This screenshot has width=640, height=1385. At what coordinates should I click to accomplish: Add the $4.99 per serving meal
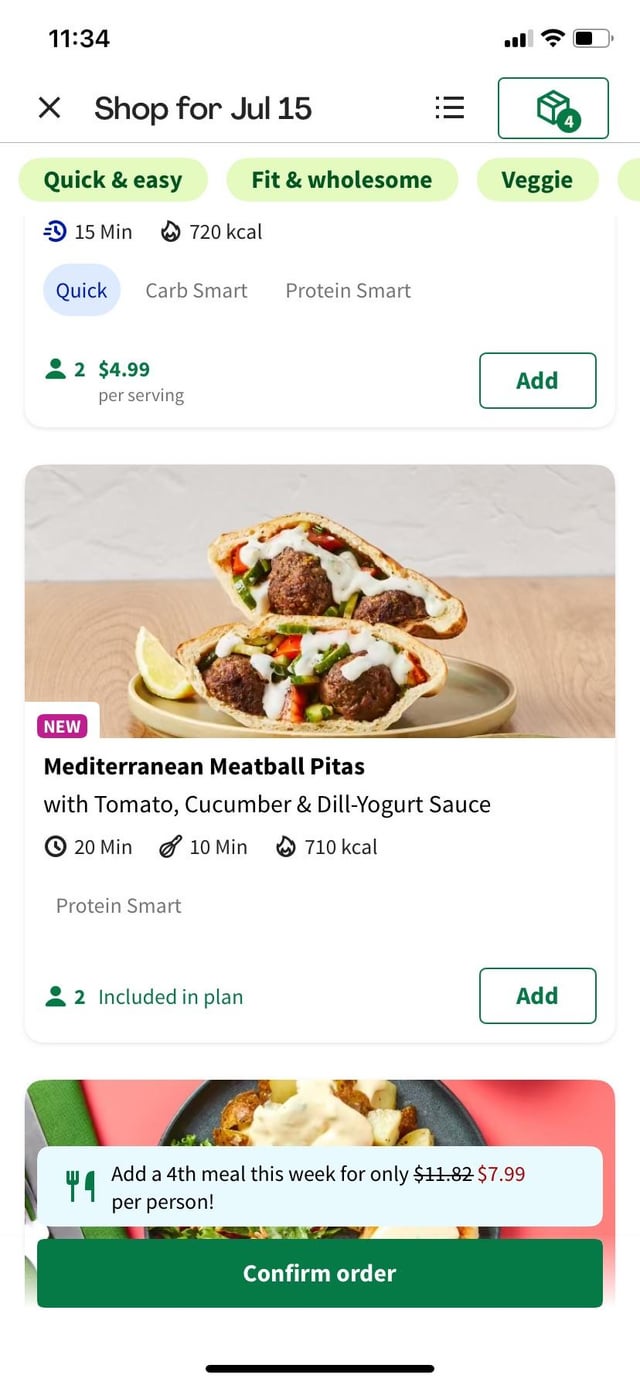click(x=537, y=381)
